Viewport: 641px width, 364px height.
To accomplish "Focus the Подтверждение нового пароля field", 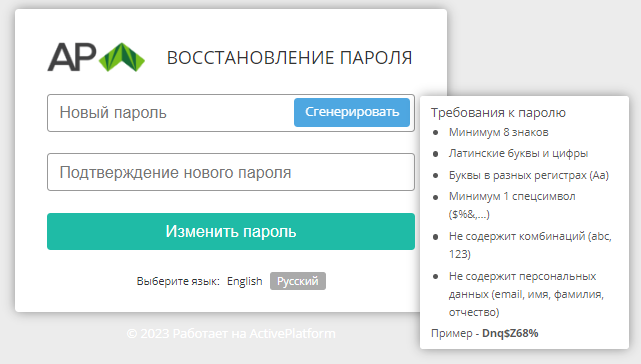I will [x=231, y=172].
